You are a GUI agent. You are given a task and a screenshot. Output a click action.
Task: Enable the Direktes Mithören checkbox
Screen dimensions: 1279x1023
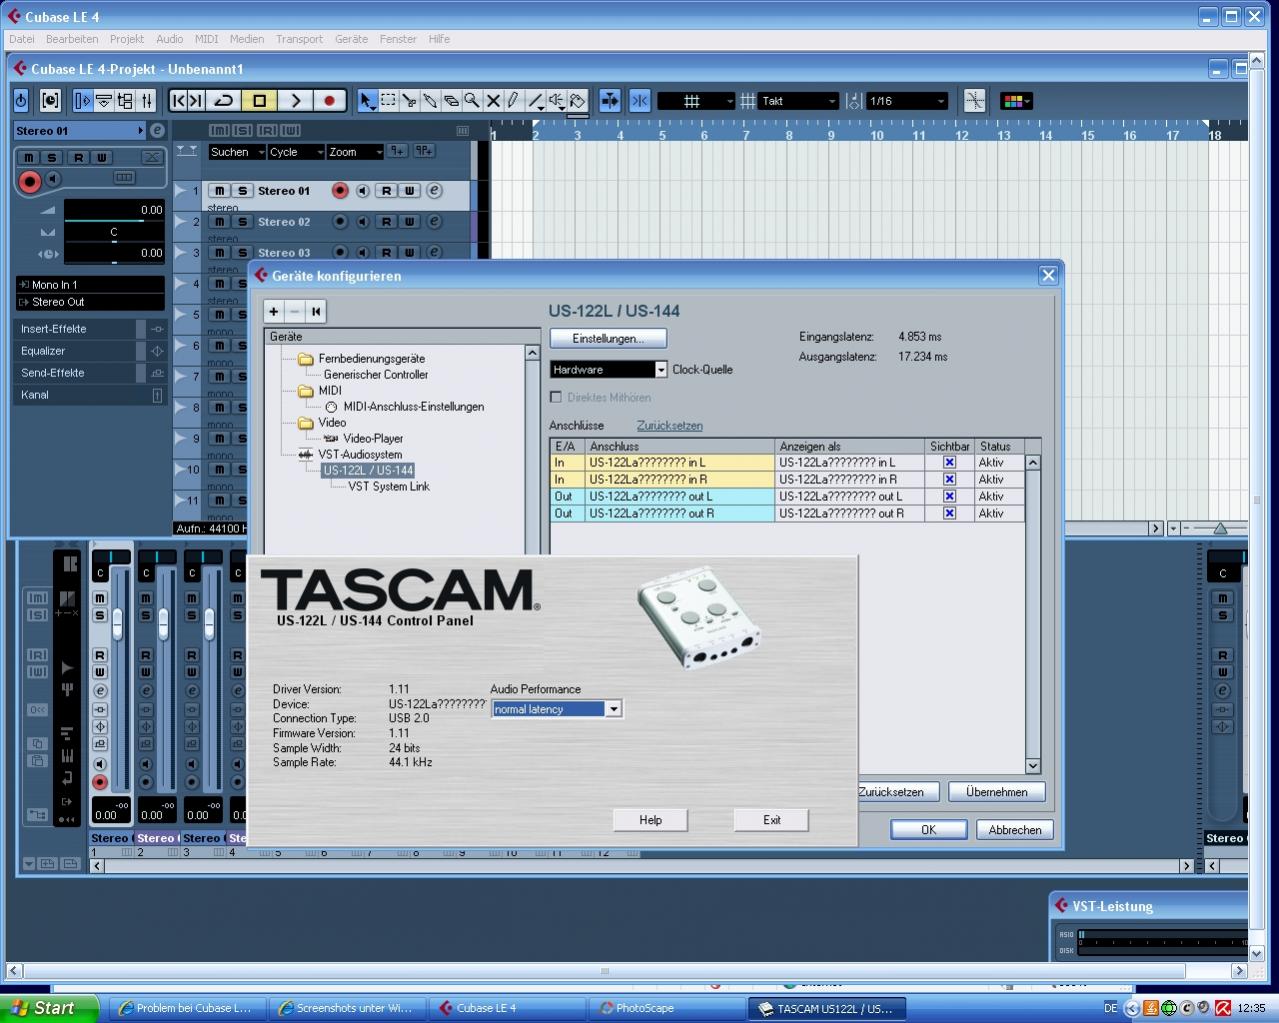pos(556,397)
